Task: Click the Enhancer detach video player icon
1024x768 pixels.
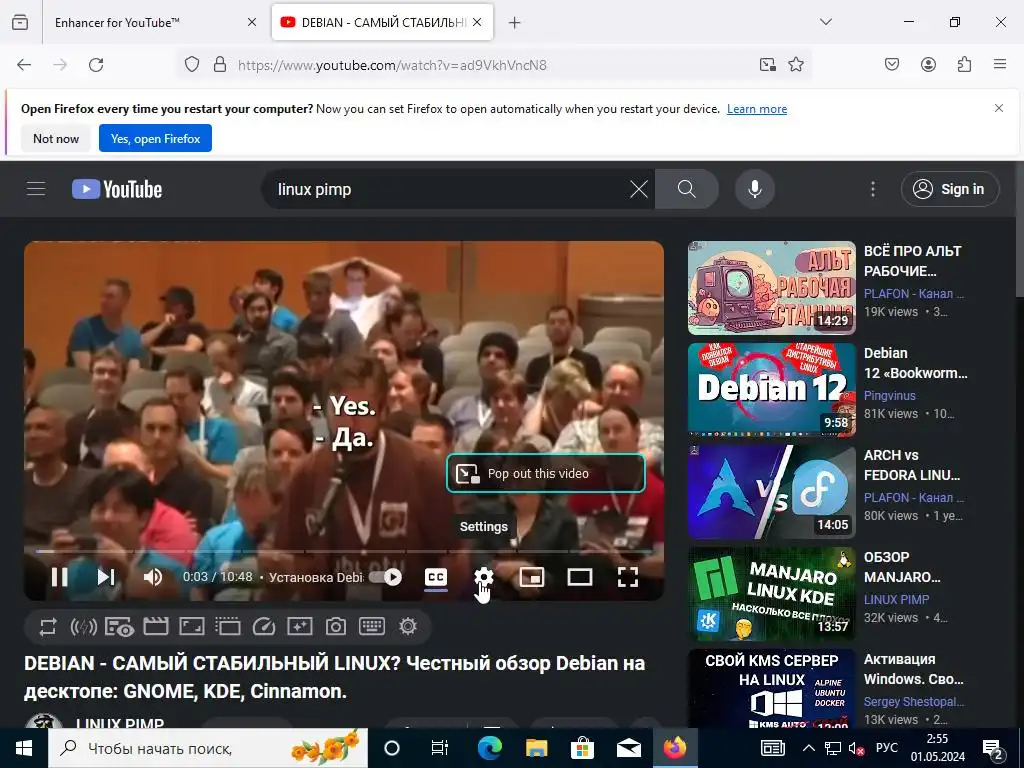Action: (x=227, y=627)
